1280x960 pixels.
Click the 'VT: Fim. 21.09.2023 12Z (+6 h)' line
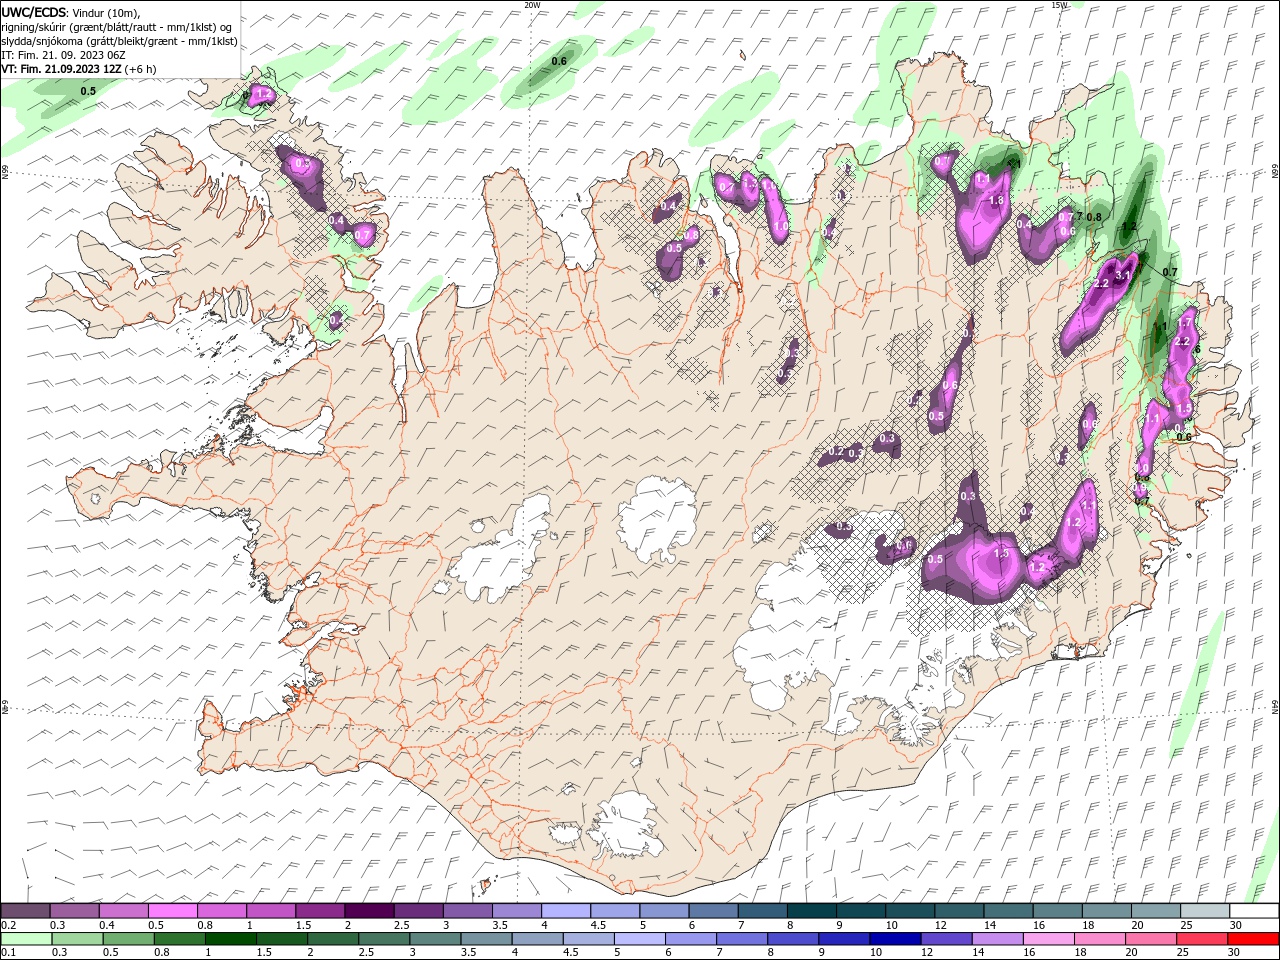pos(79,69)
